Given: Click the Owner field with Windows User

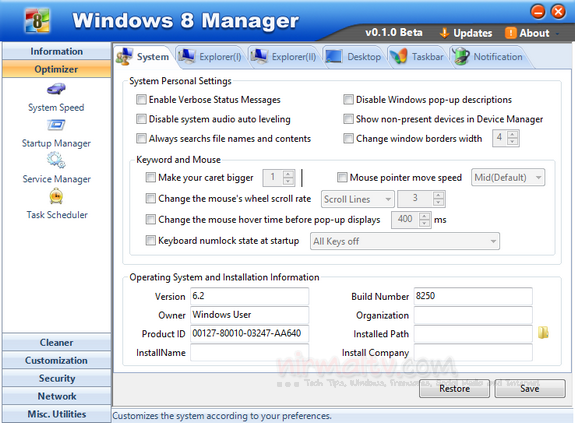Looking at the screenshot, I should click(249, 315).
